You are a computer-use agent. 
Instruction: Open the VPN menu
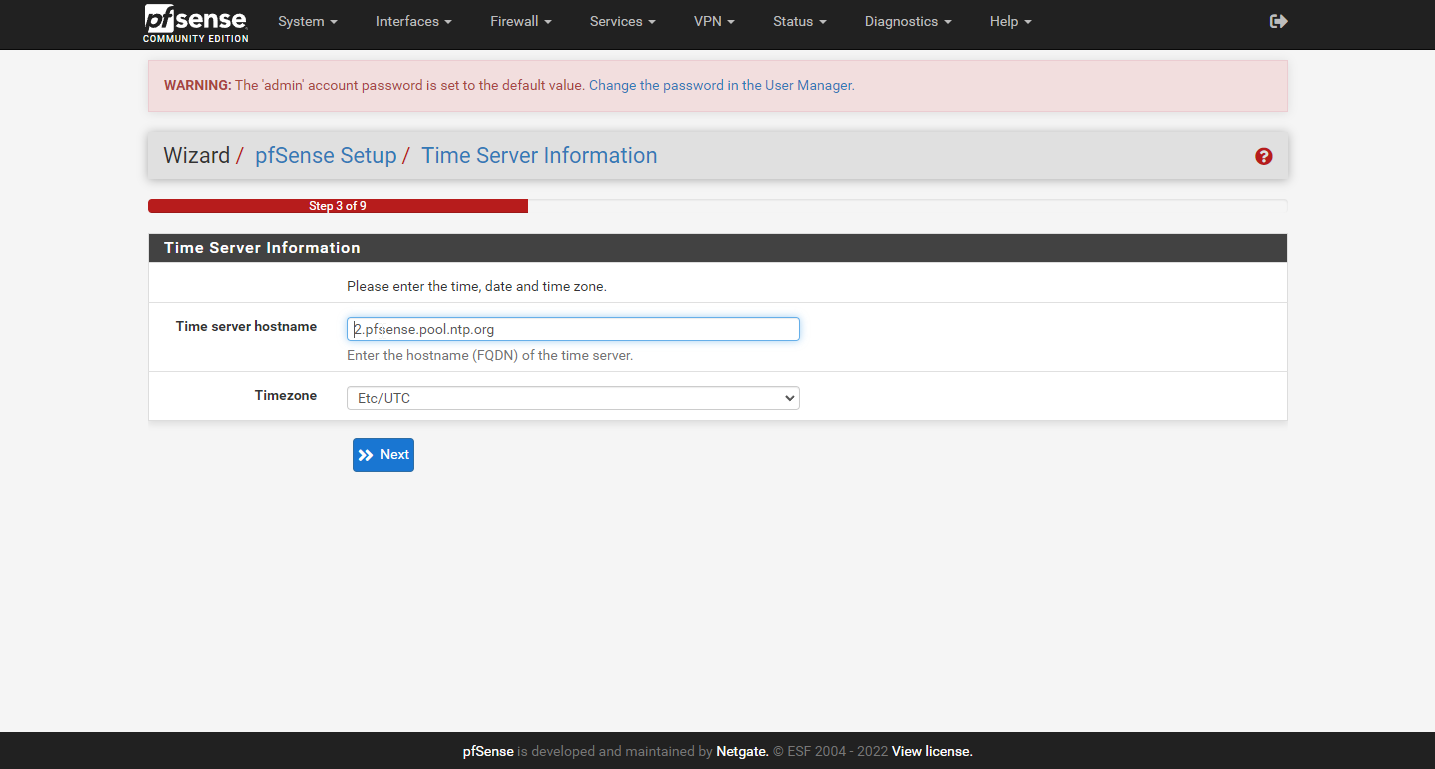coord(715,21)
